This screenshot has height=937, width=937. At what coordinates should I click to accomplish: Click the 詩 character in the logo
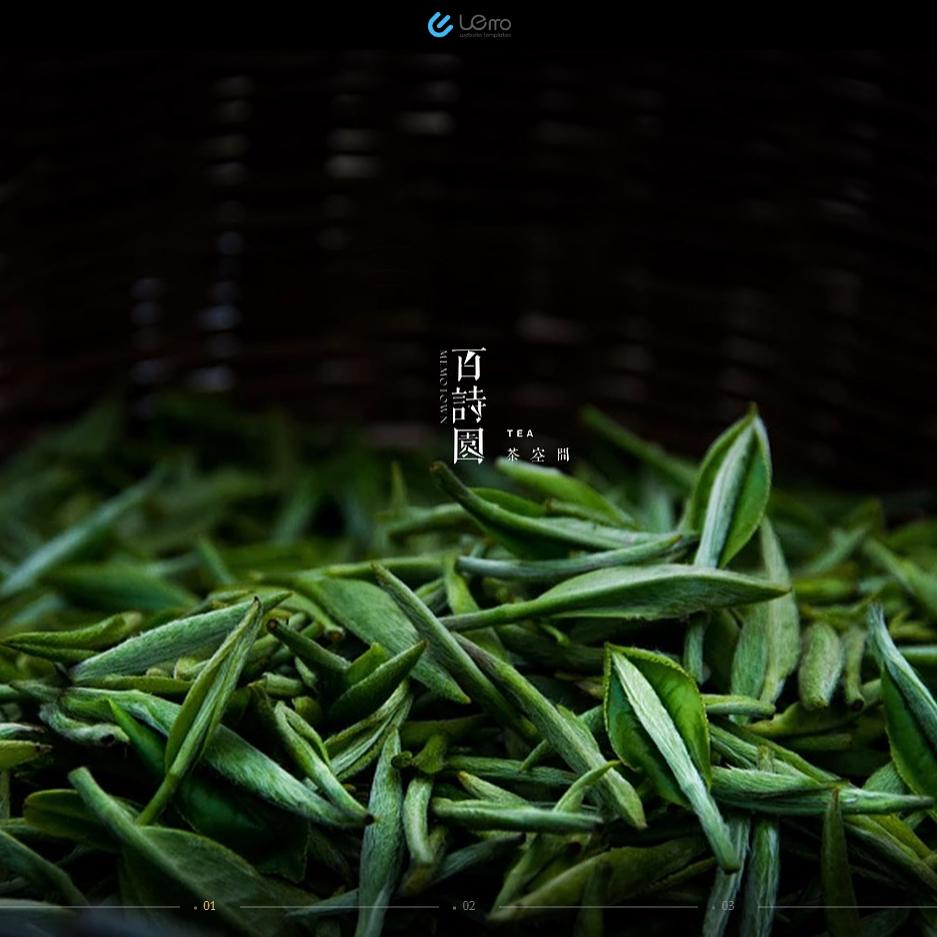468,405
